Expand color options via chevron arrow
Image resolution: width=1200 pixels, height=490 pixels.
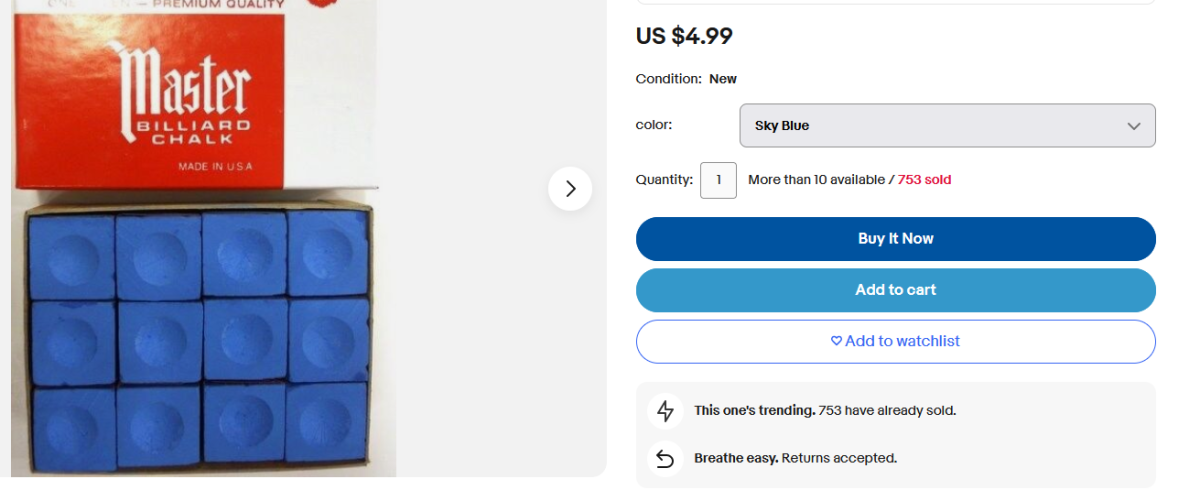click(1133, 126)
